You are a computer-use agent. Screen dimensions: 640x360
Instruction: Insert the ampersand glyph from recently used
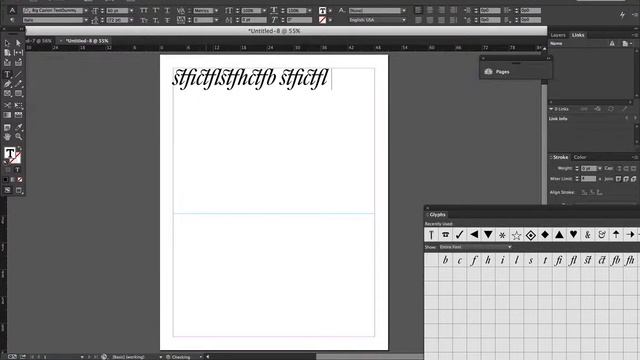click(x=588, y=235)
